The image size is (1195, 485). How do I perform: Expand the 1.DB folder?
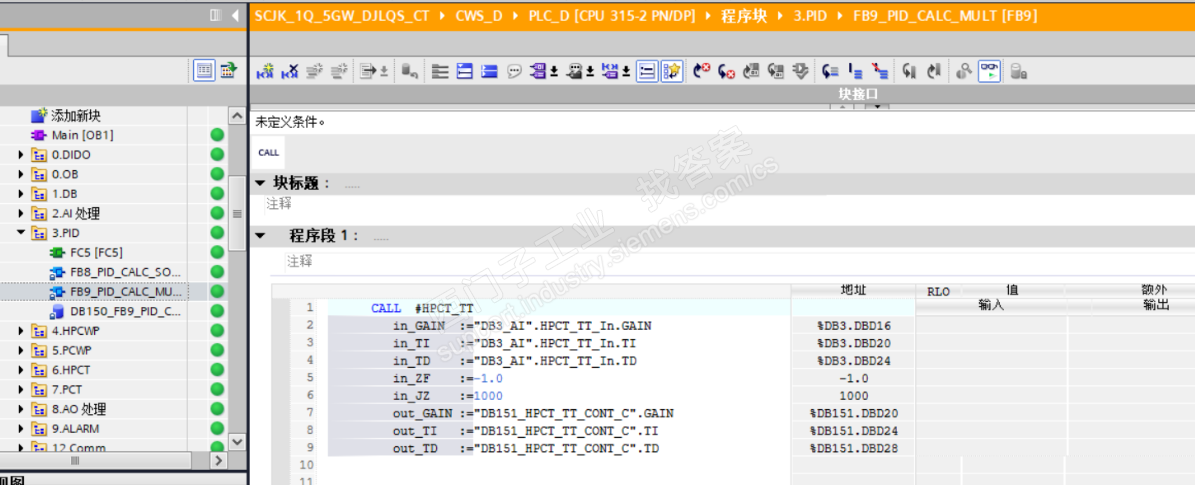(21, 194)
